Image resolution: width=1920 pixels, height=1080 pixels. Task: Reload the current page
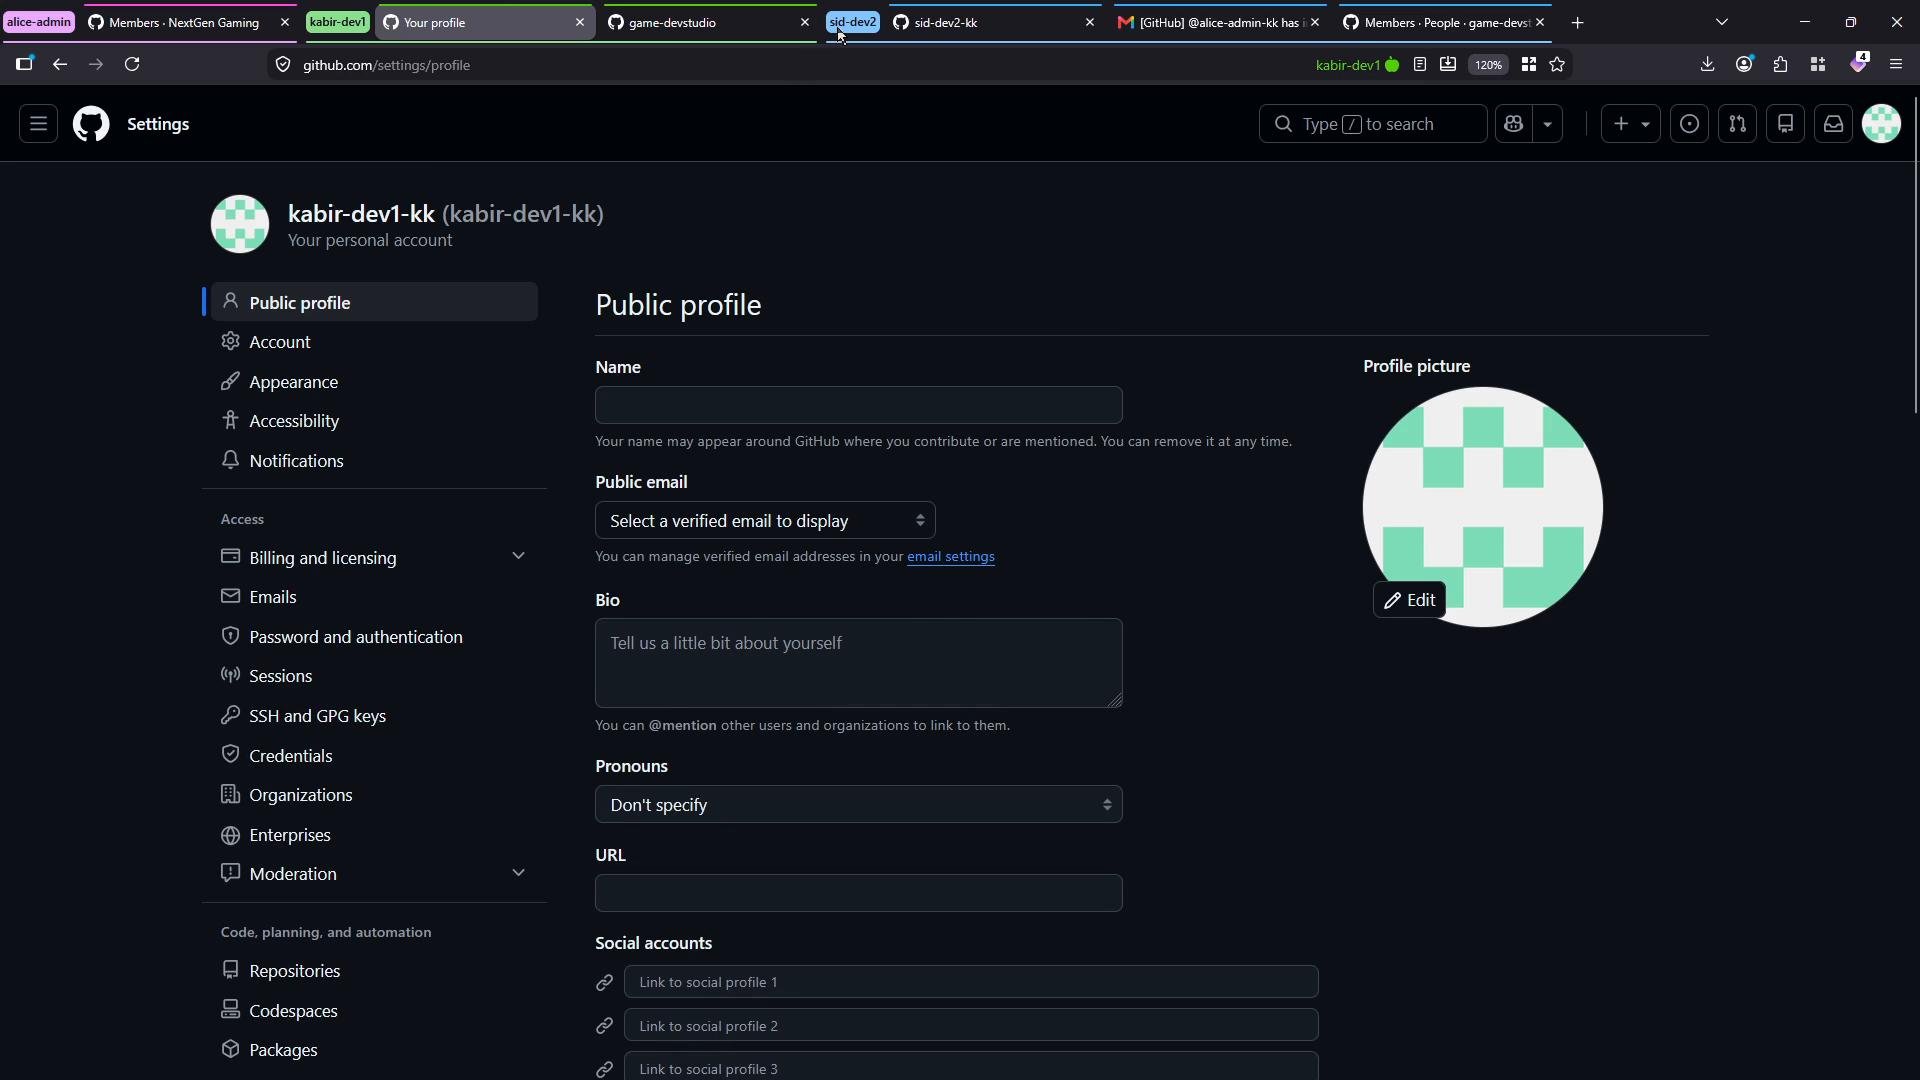132,65
